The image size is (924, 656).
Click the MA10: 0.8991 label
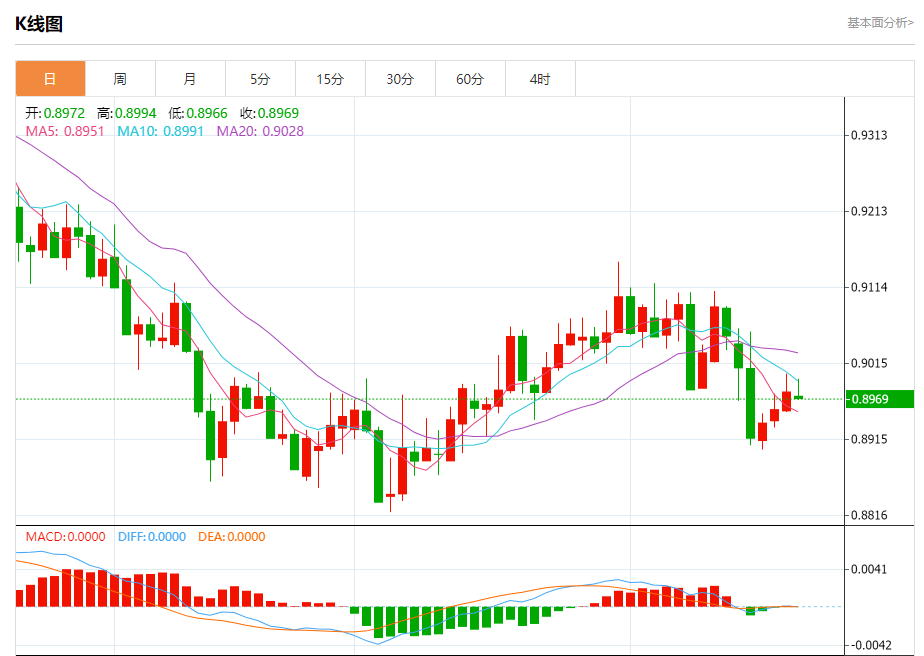(x=160, y=131)
